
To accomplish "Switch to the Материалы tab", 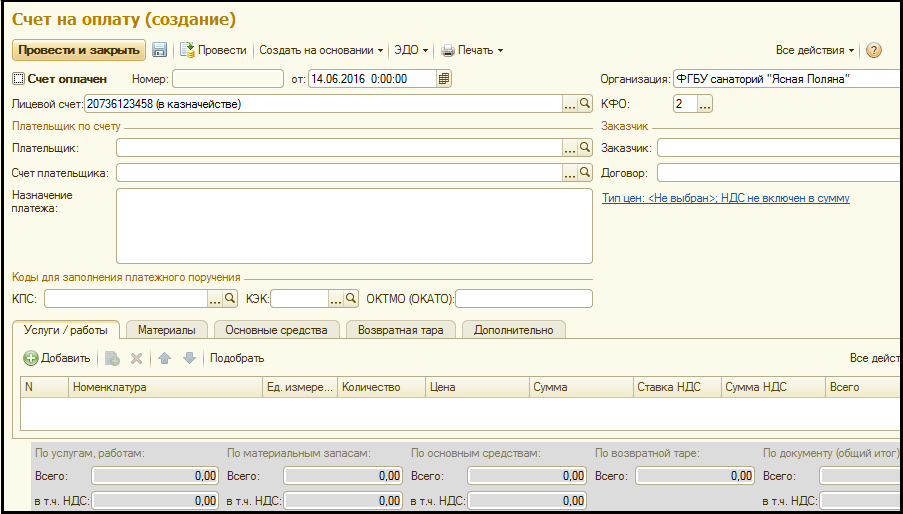I will (x=166, y=329).
